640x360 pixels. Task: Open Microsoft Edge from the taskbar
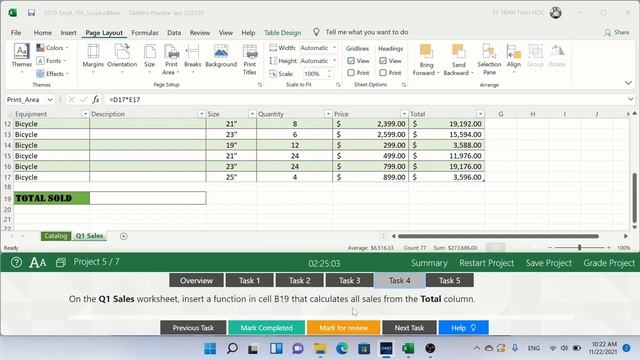click(342, 348)
